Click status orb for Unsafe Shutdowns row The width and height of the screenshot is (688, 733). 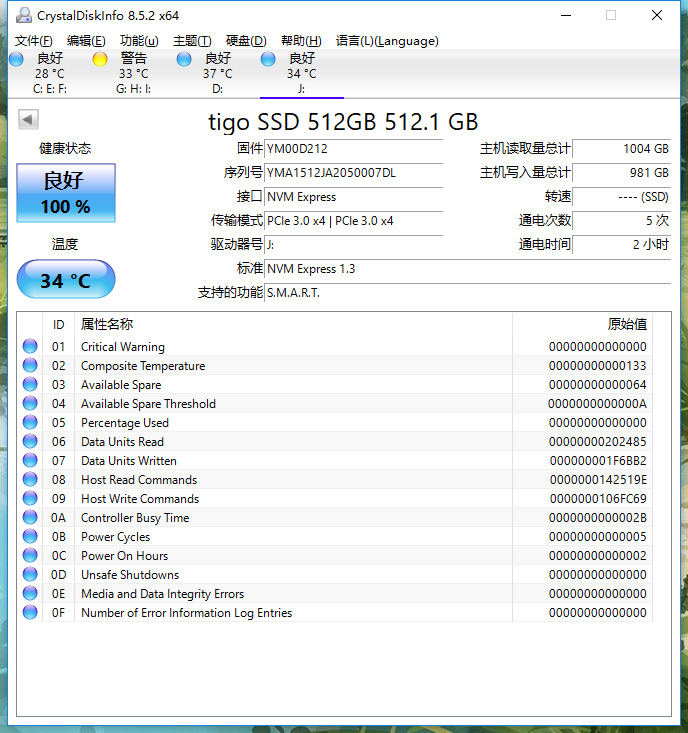tap(30, 575)
